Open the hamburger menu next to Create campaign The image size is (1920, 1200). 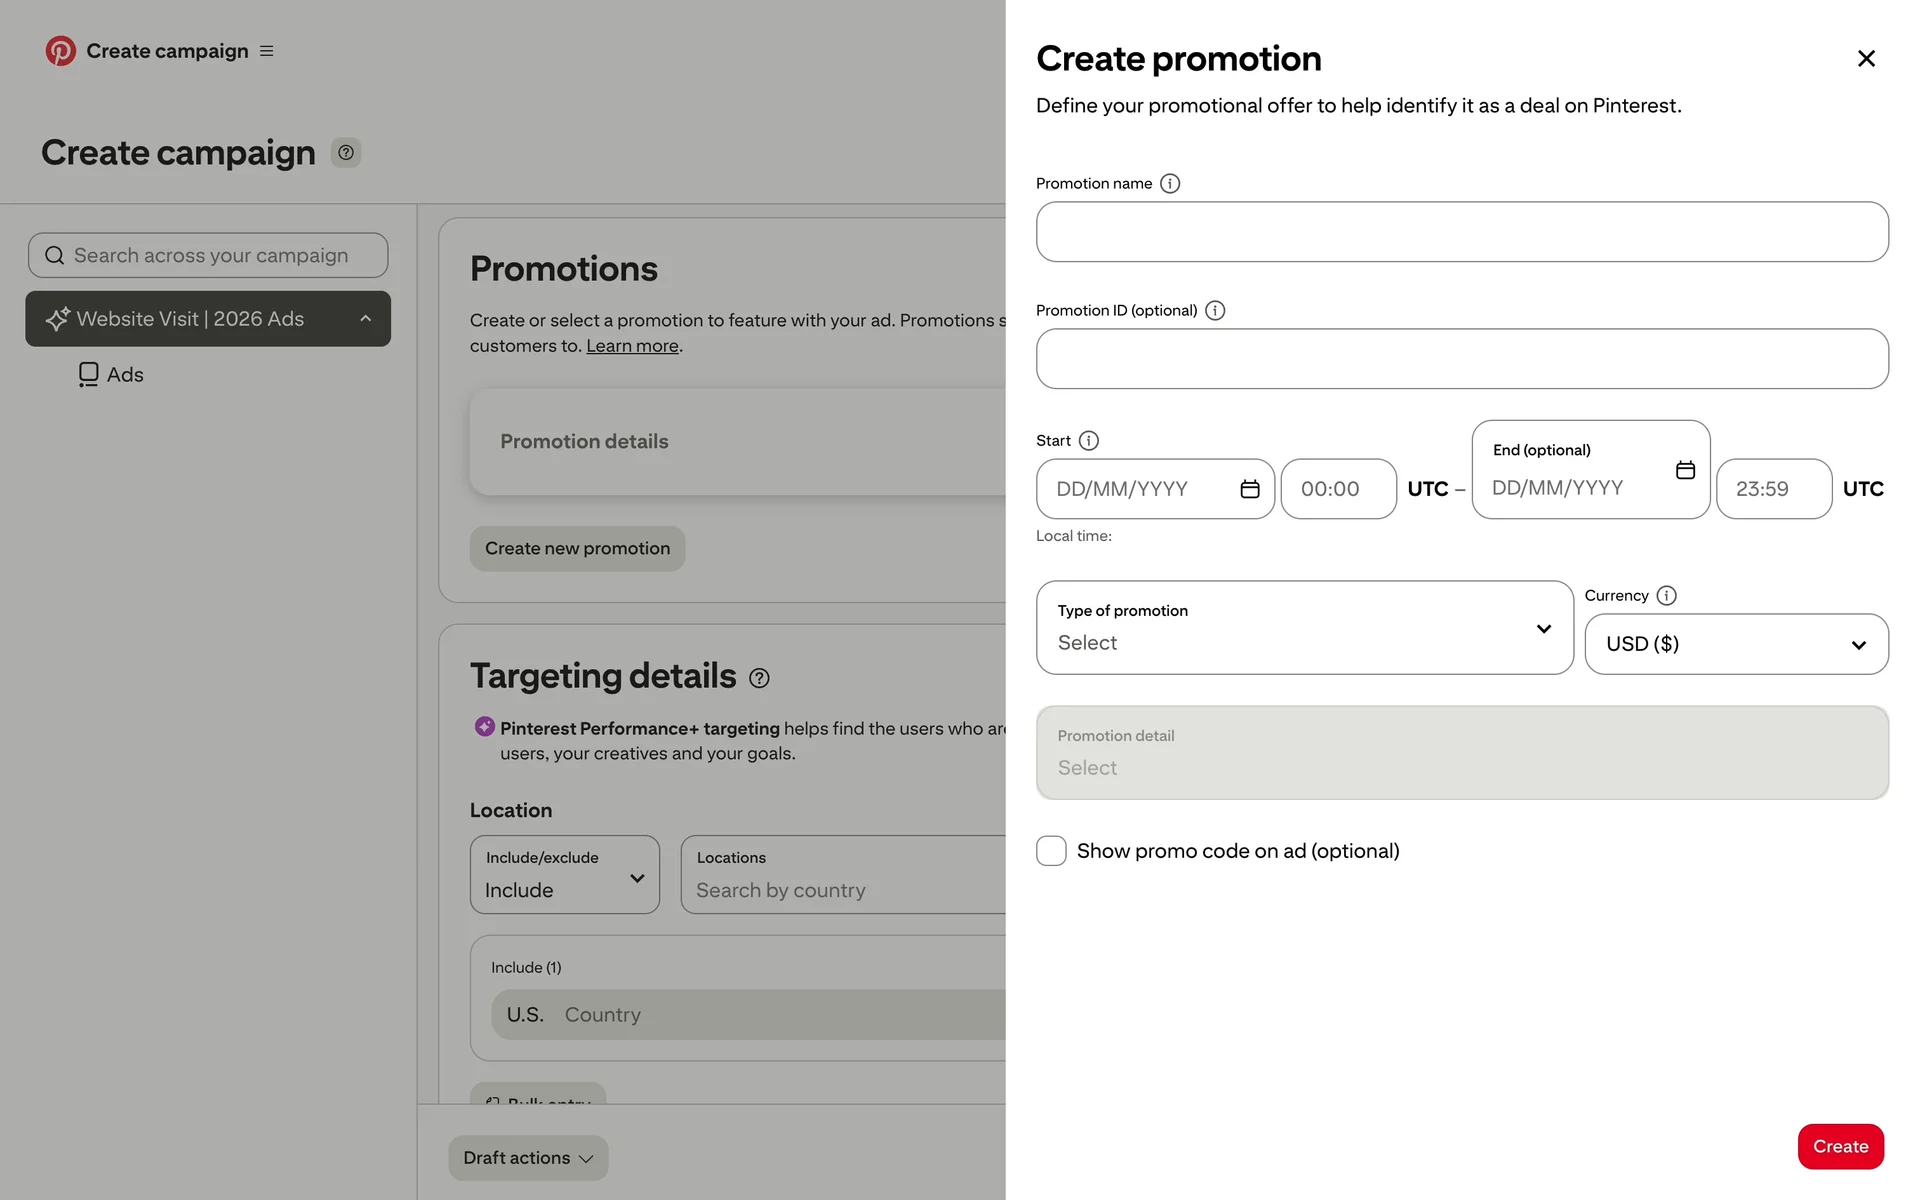click(266, 51)
